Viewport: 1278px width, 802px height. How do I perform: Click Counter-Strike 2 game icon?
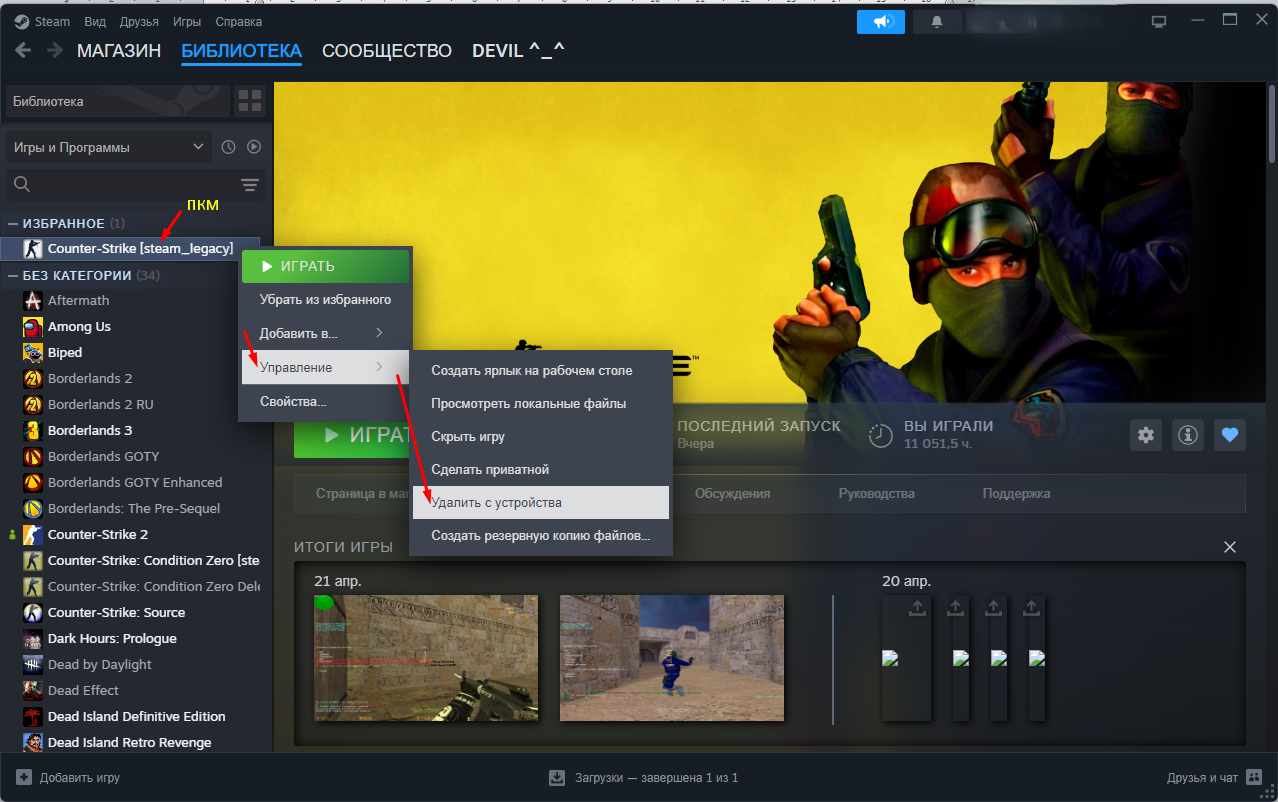point(33,534)
